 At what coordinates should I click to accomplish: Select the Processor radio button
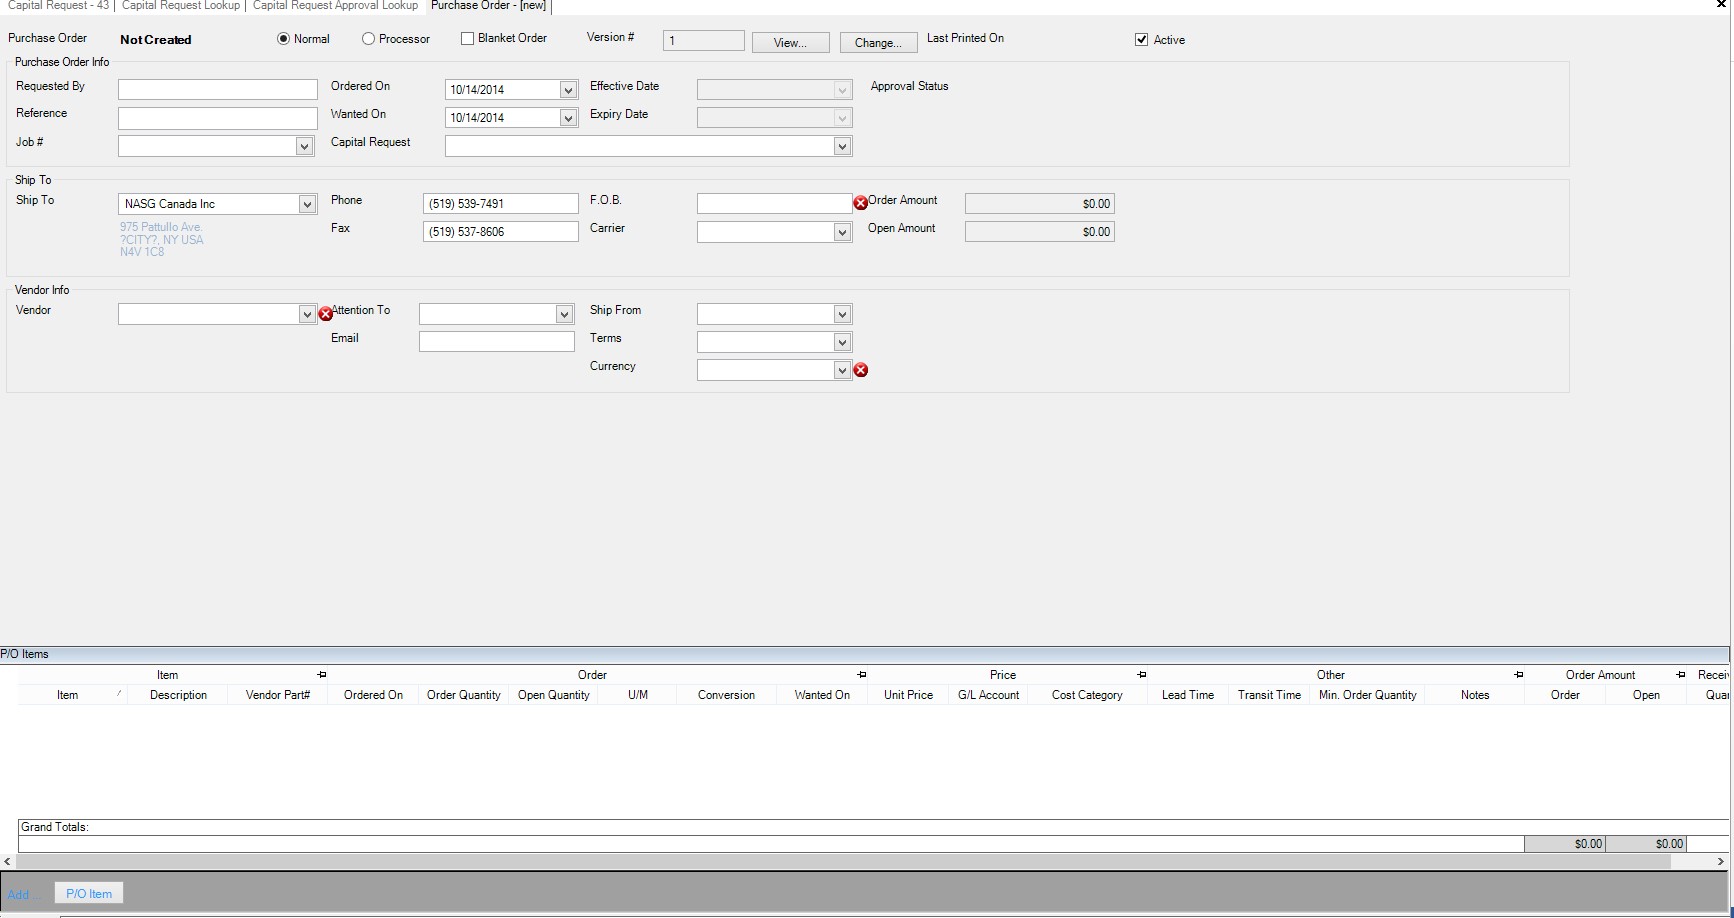(368, 38)
